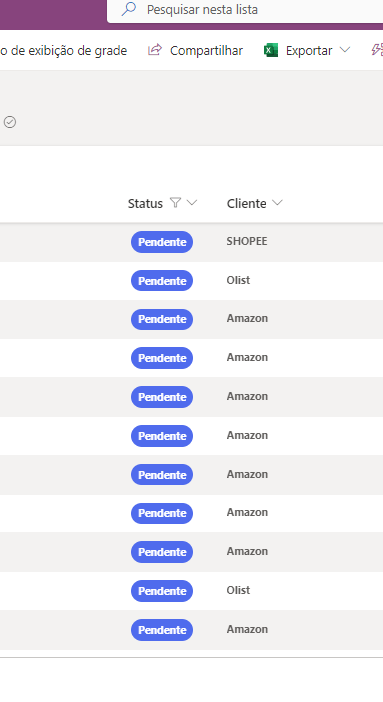Select the Status column header
This screenshot has height=702, width=383.
click(x=145, y=203)
